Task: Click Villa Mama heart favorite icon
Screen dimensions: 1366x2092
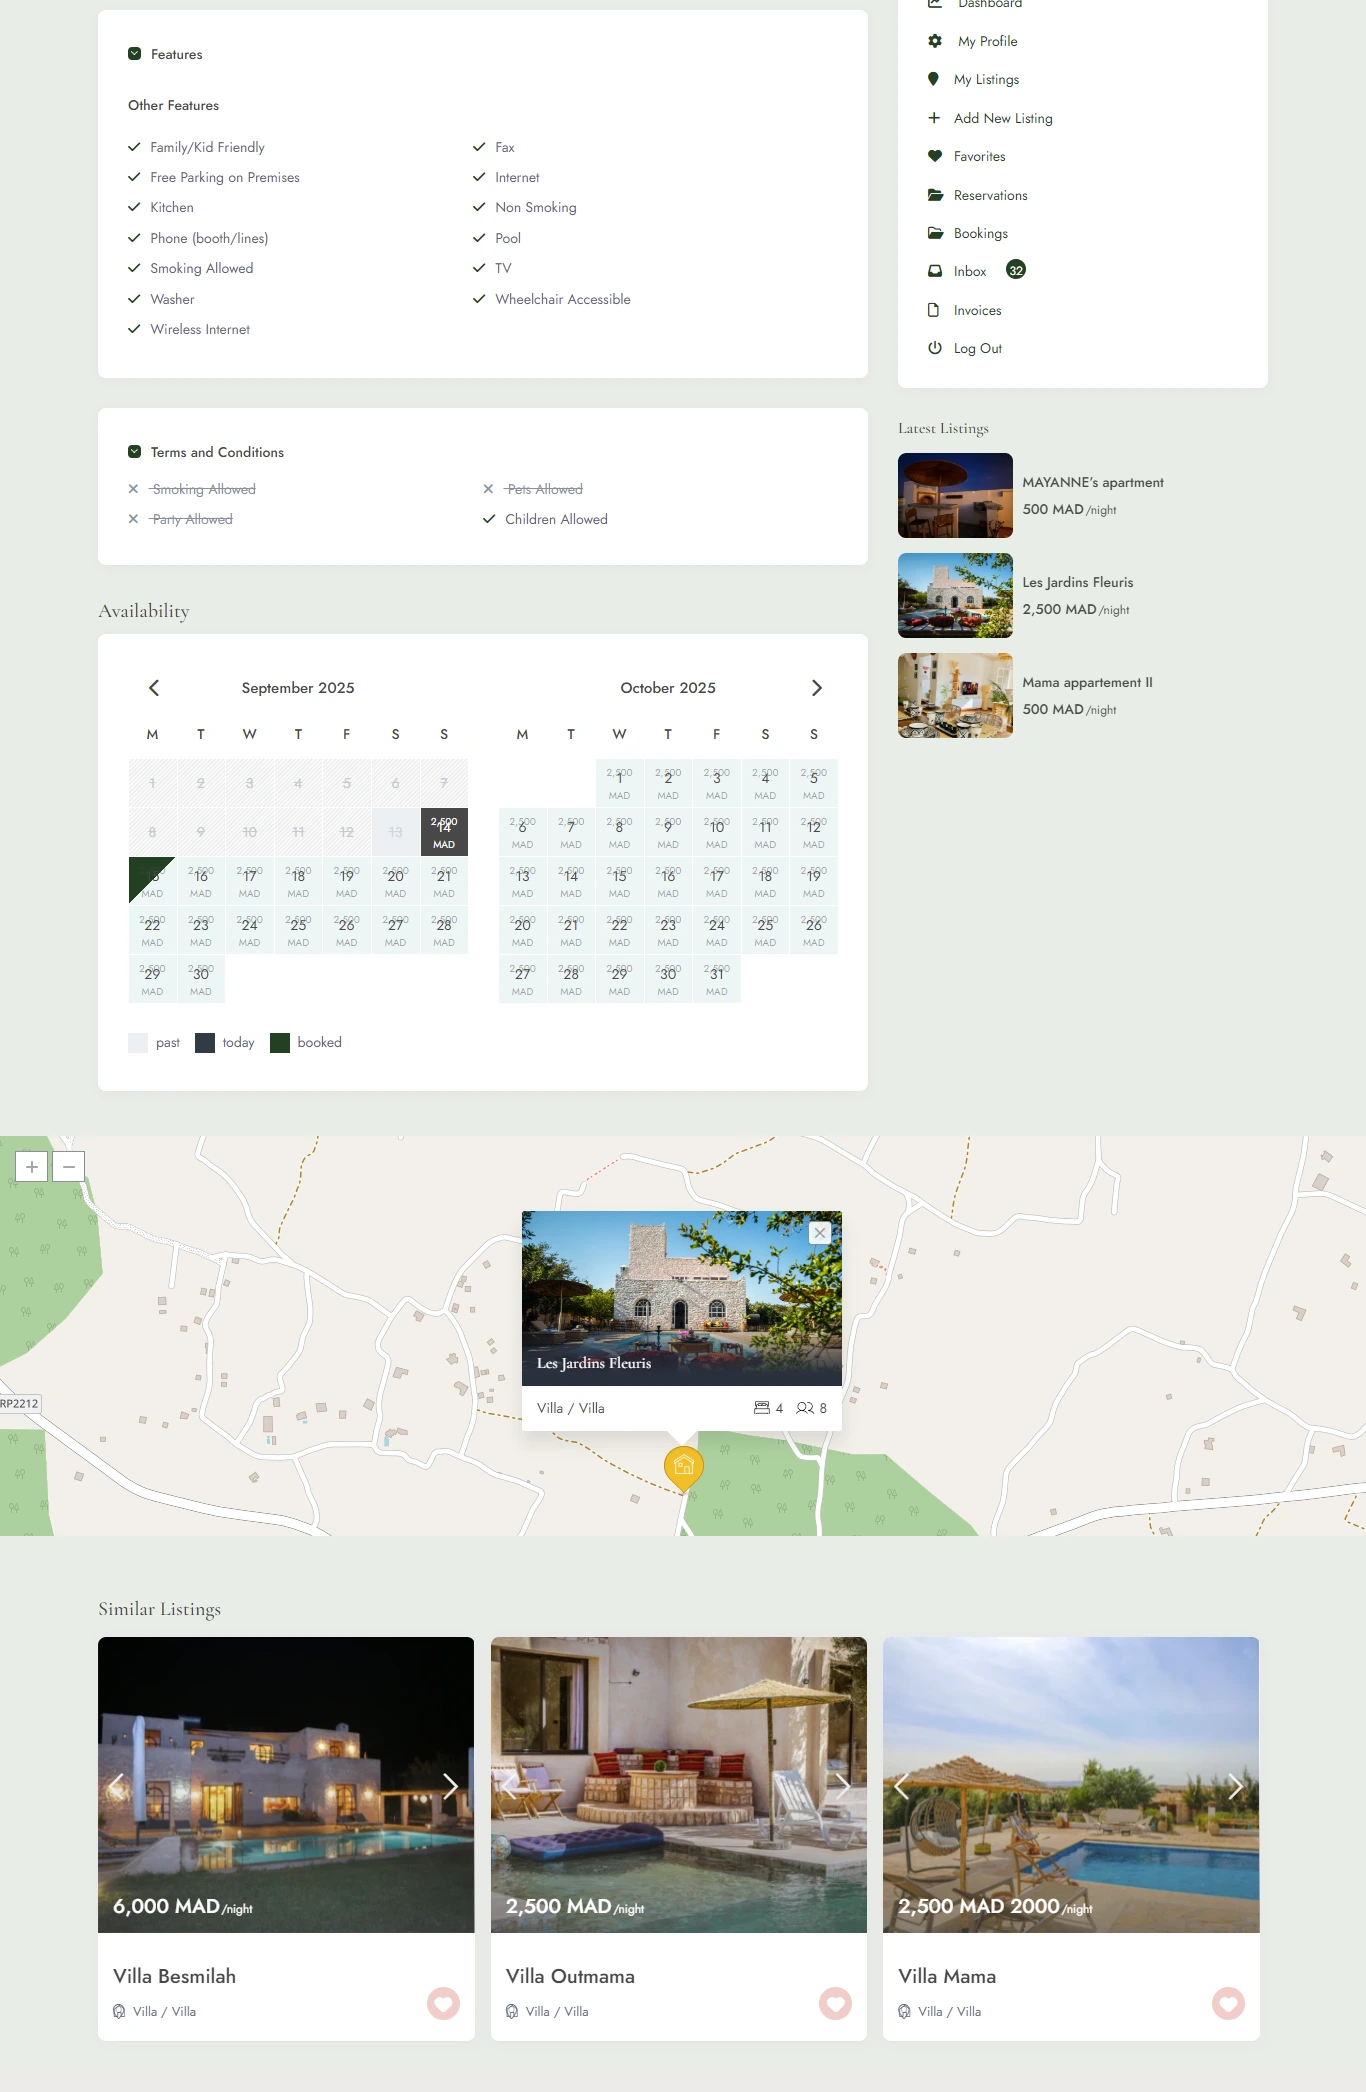Action: point(1228,2003)
